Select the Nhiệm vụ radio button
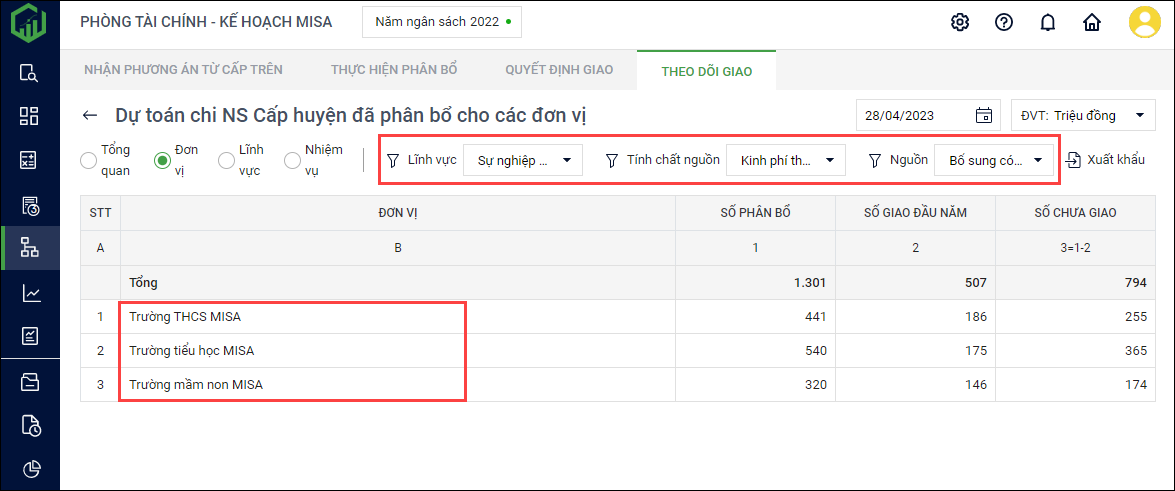Viewport: 1175px width, 491px height. coord(292,160)
